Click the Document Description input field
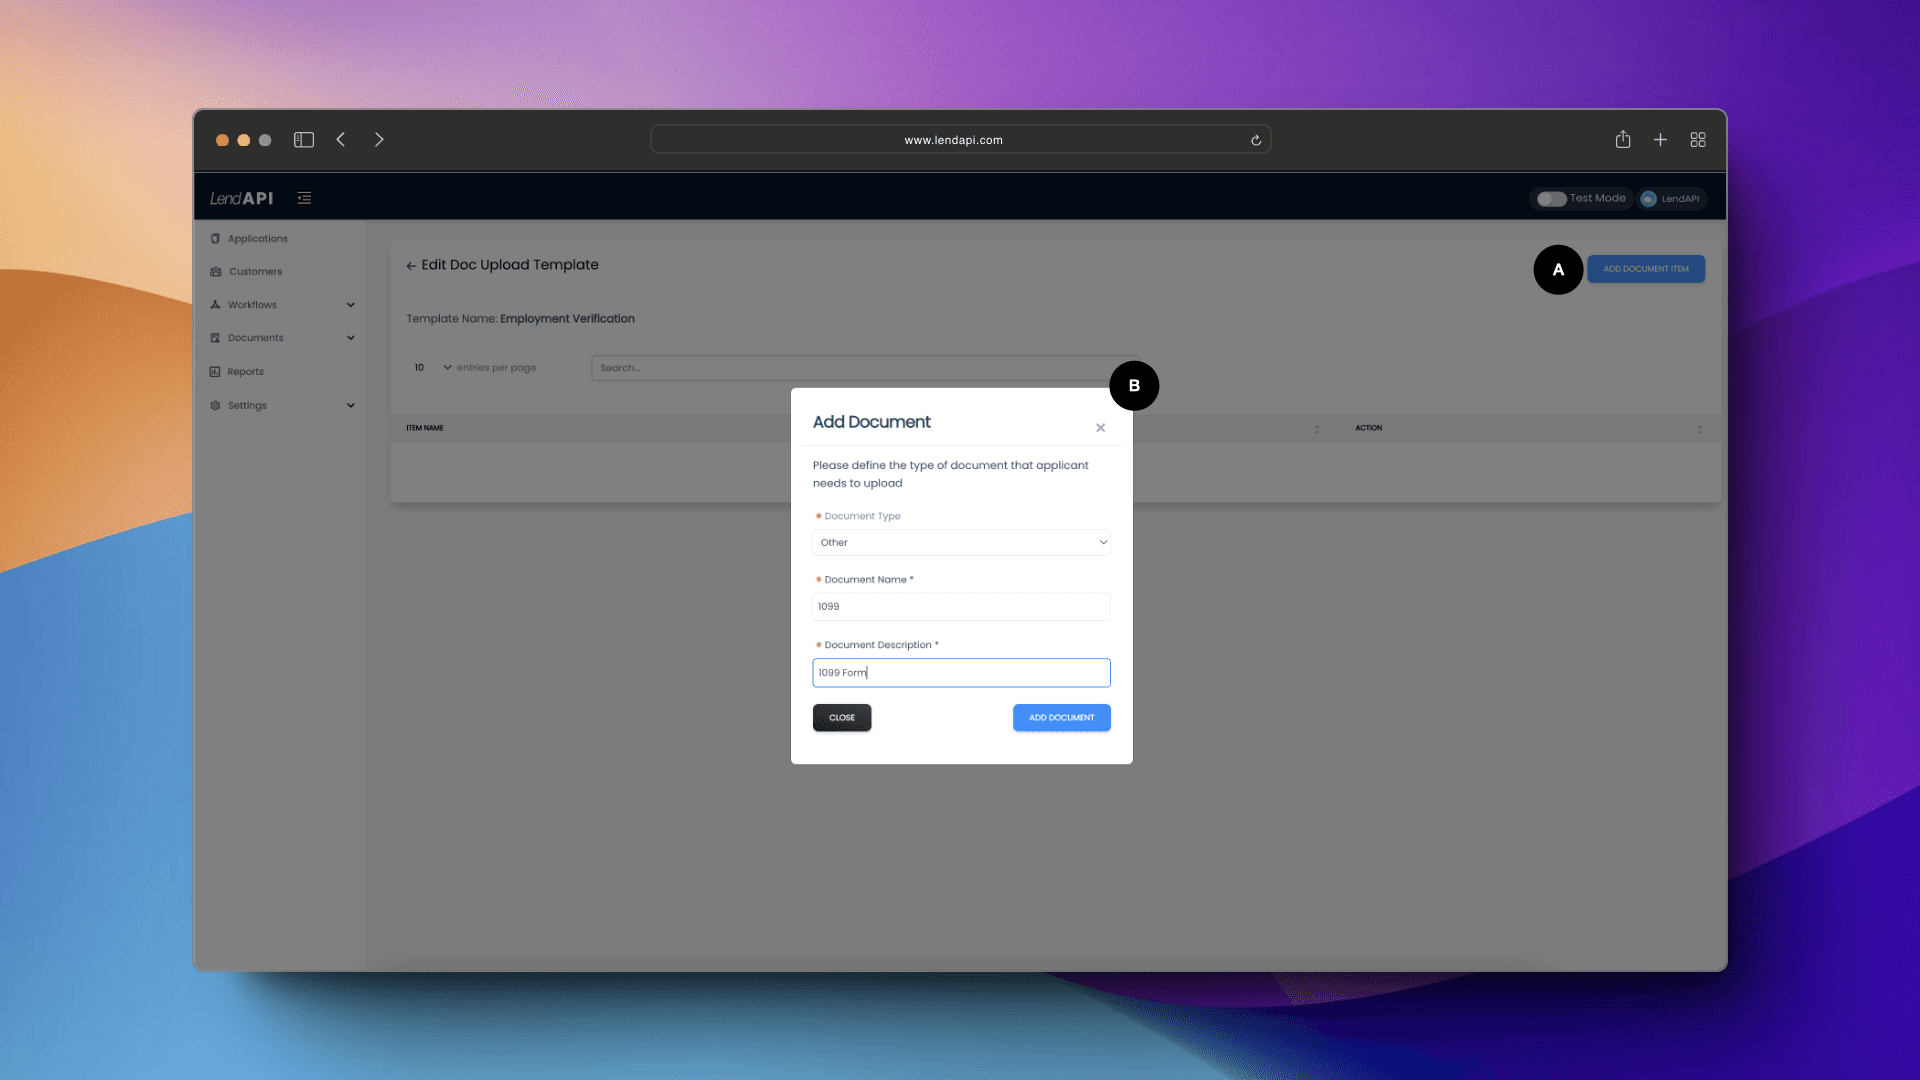Viewport: 1920px width, 1080px height. coord(960,671)
